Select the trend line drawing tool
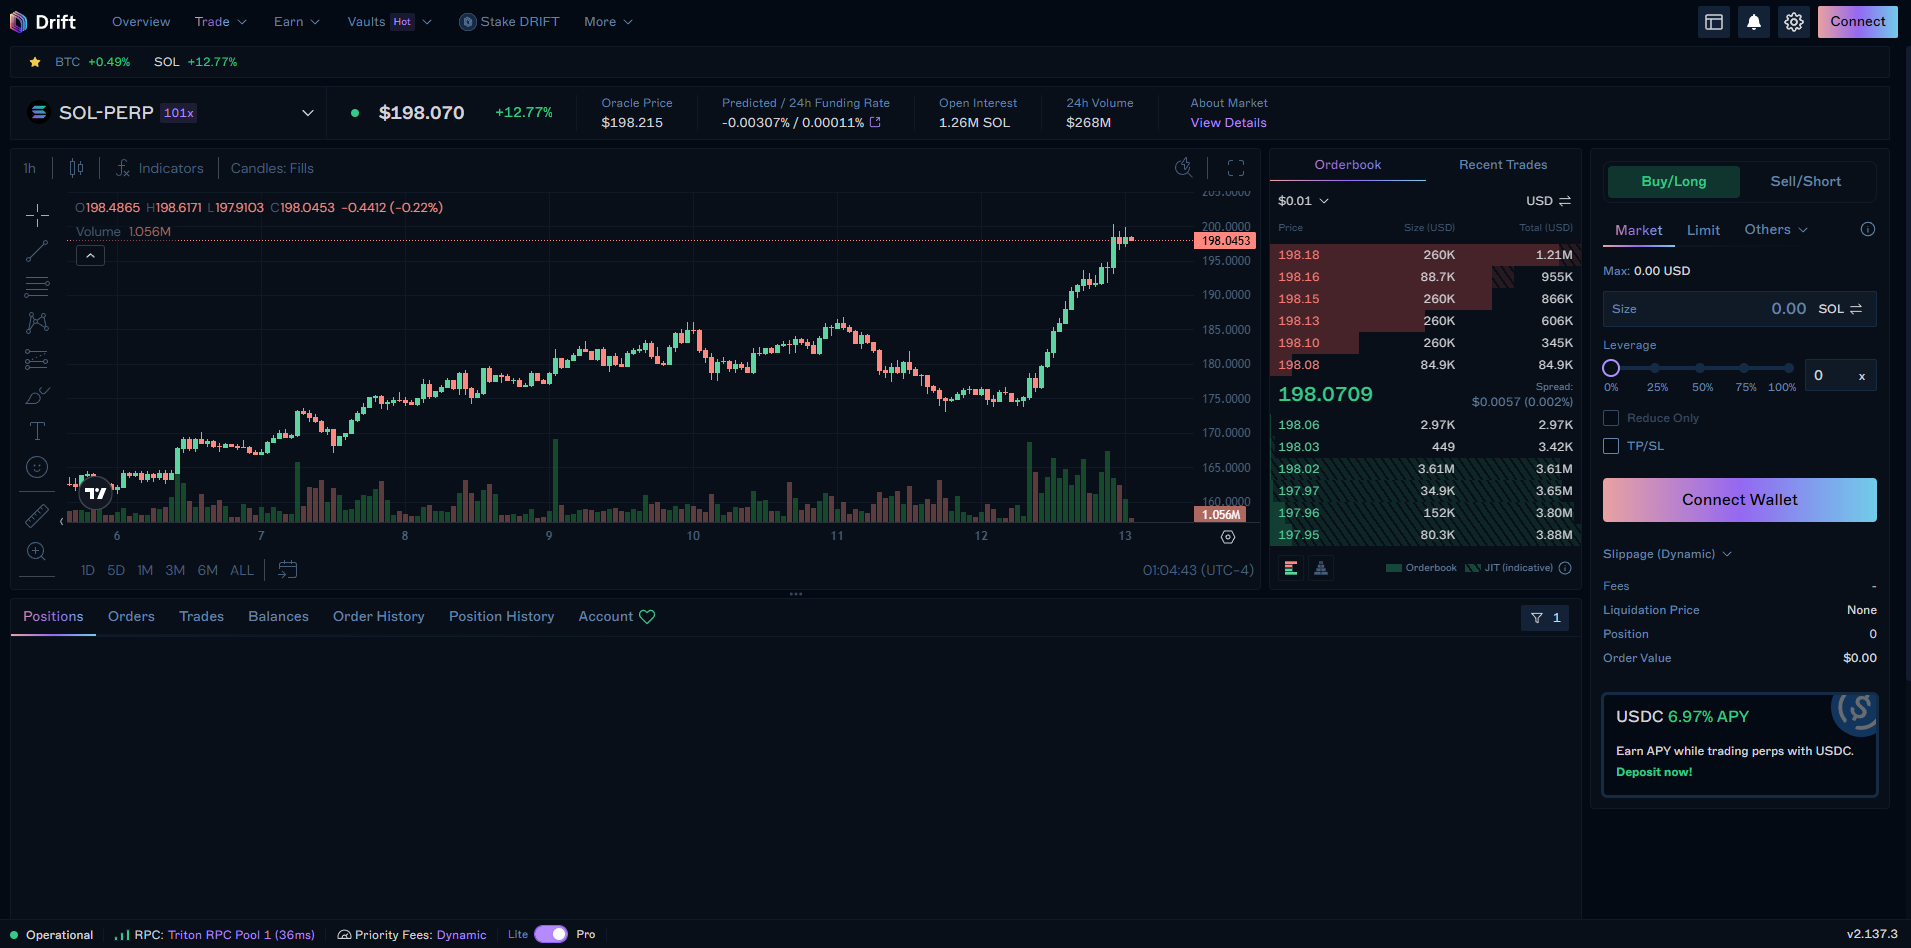Image resolution: width=1911 pixels, height=948 pixels. 37,251
